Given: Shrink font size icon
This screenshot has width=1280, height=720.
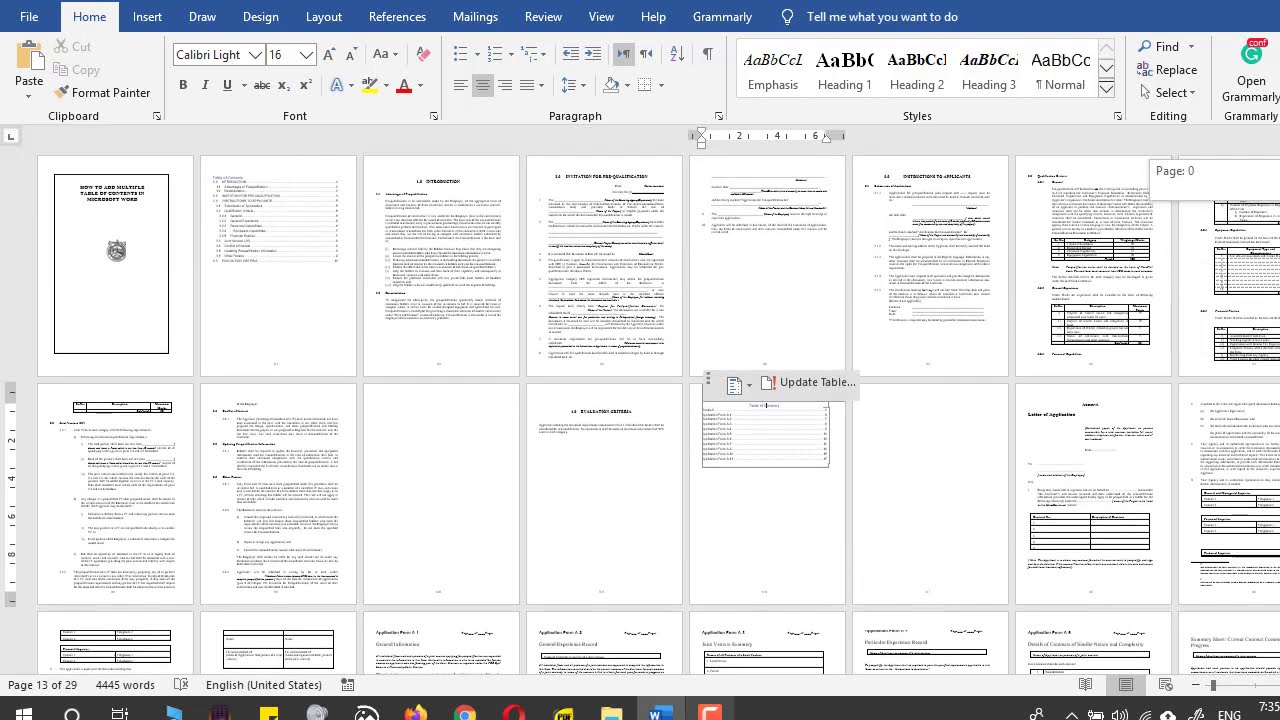Looking at the screenshot, I should coord(353,55).
